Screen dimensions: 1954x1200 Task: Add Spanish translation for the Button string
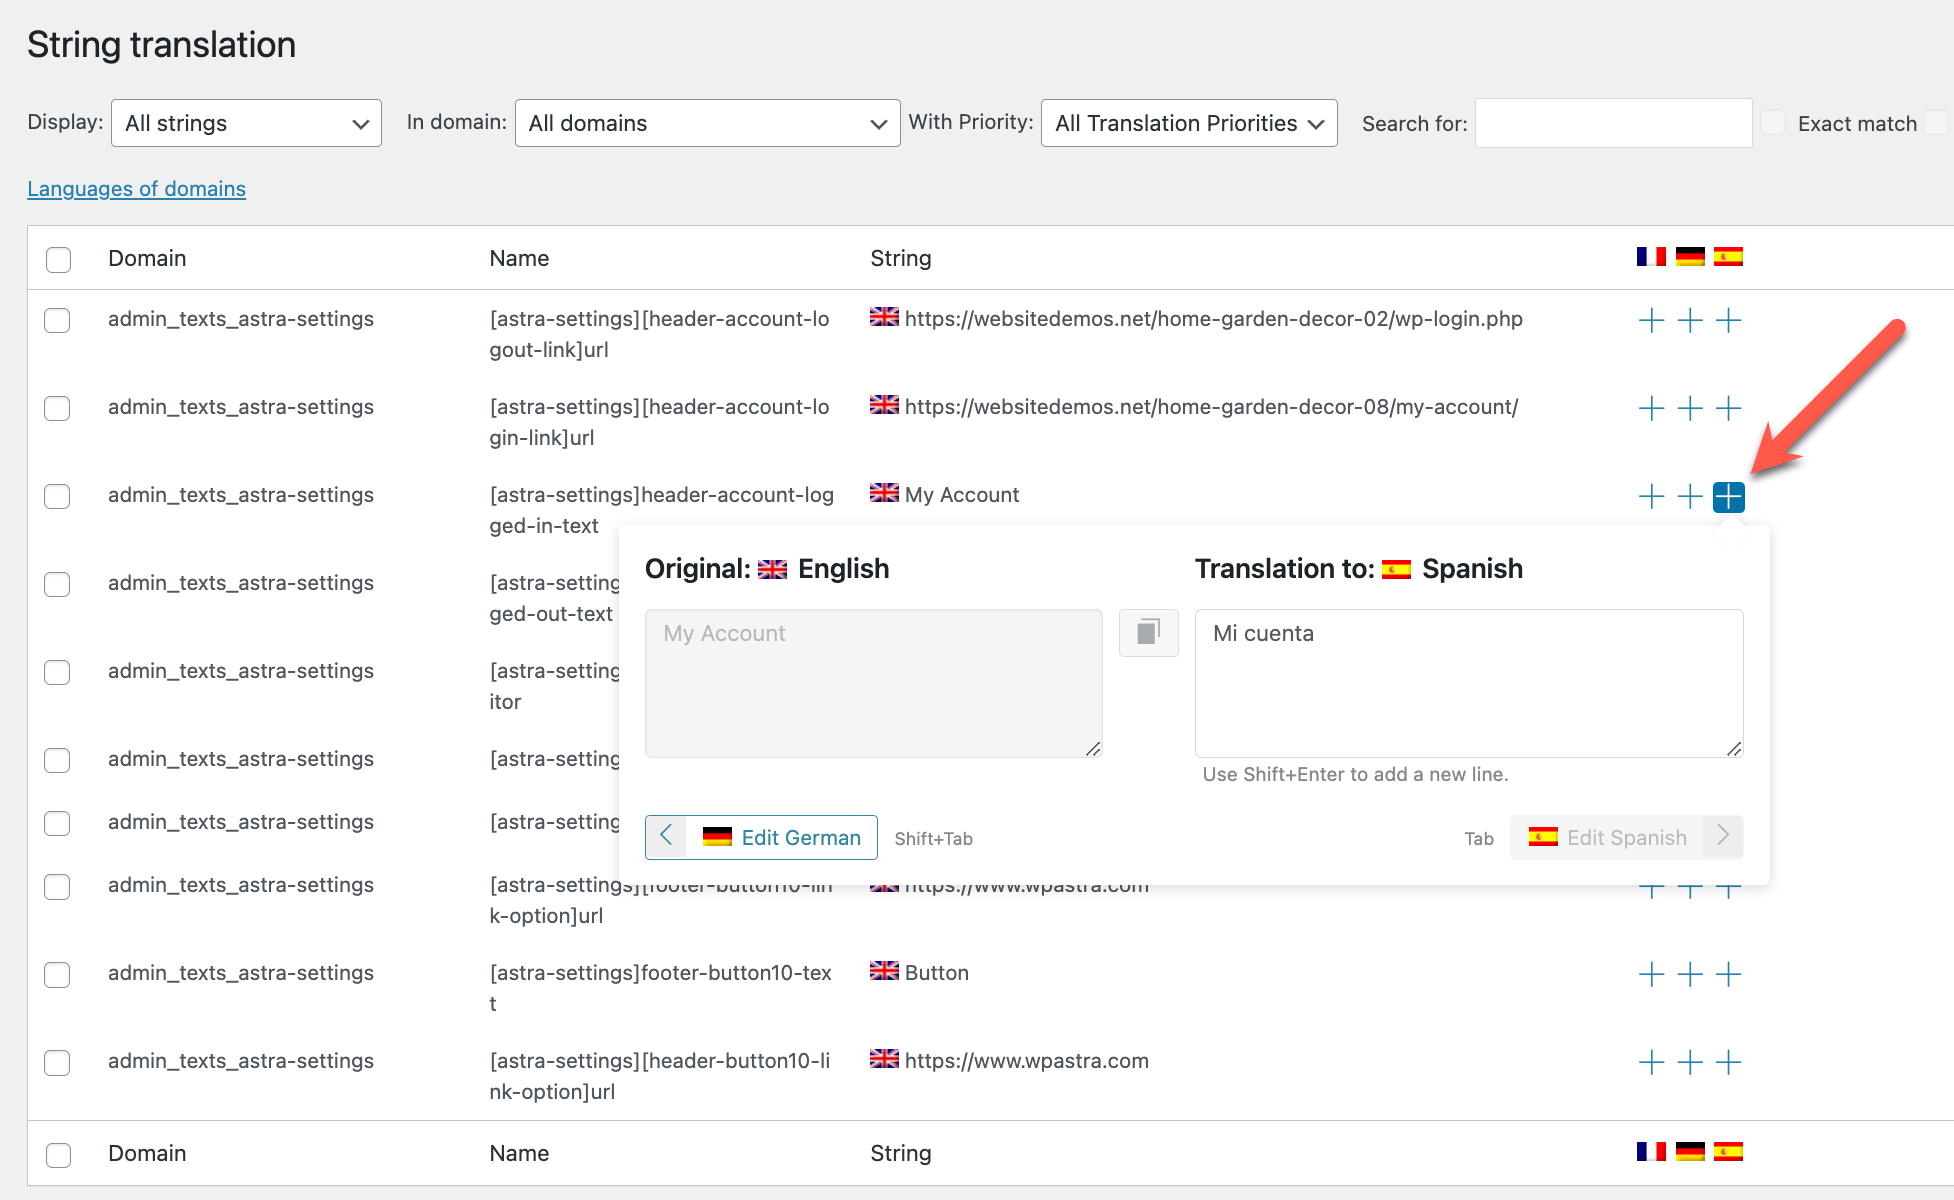pos(1728,974)
